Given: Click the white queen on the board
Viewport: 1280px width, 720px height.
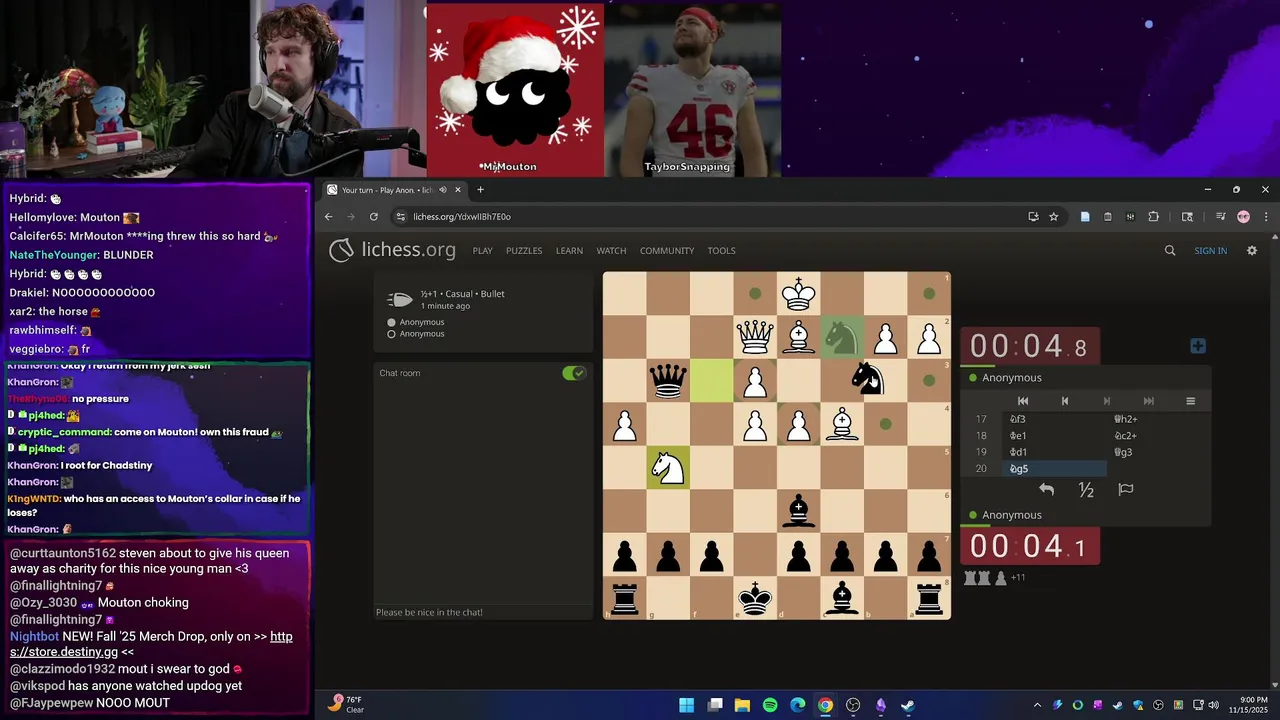Looking at the screenshot, I should pos(755,337).
